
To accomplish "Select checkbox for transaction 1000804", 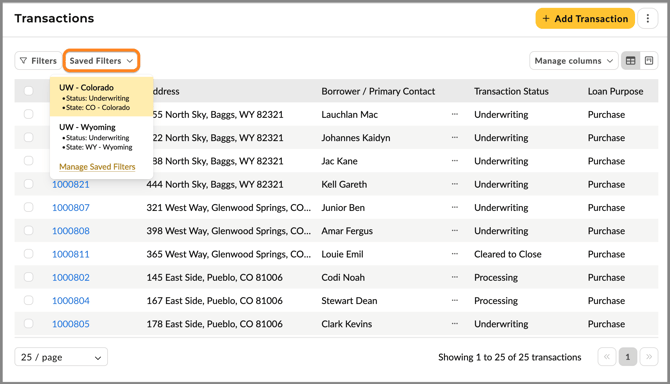I will 29,300.
